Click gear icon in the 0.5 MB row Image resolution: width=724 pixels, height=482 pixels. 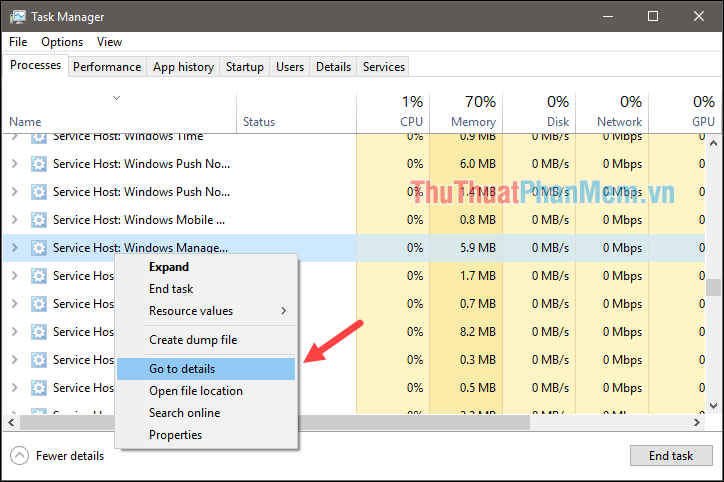[39, 388]
